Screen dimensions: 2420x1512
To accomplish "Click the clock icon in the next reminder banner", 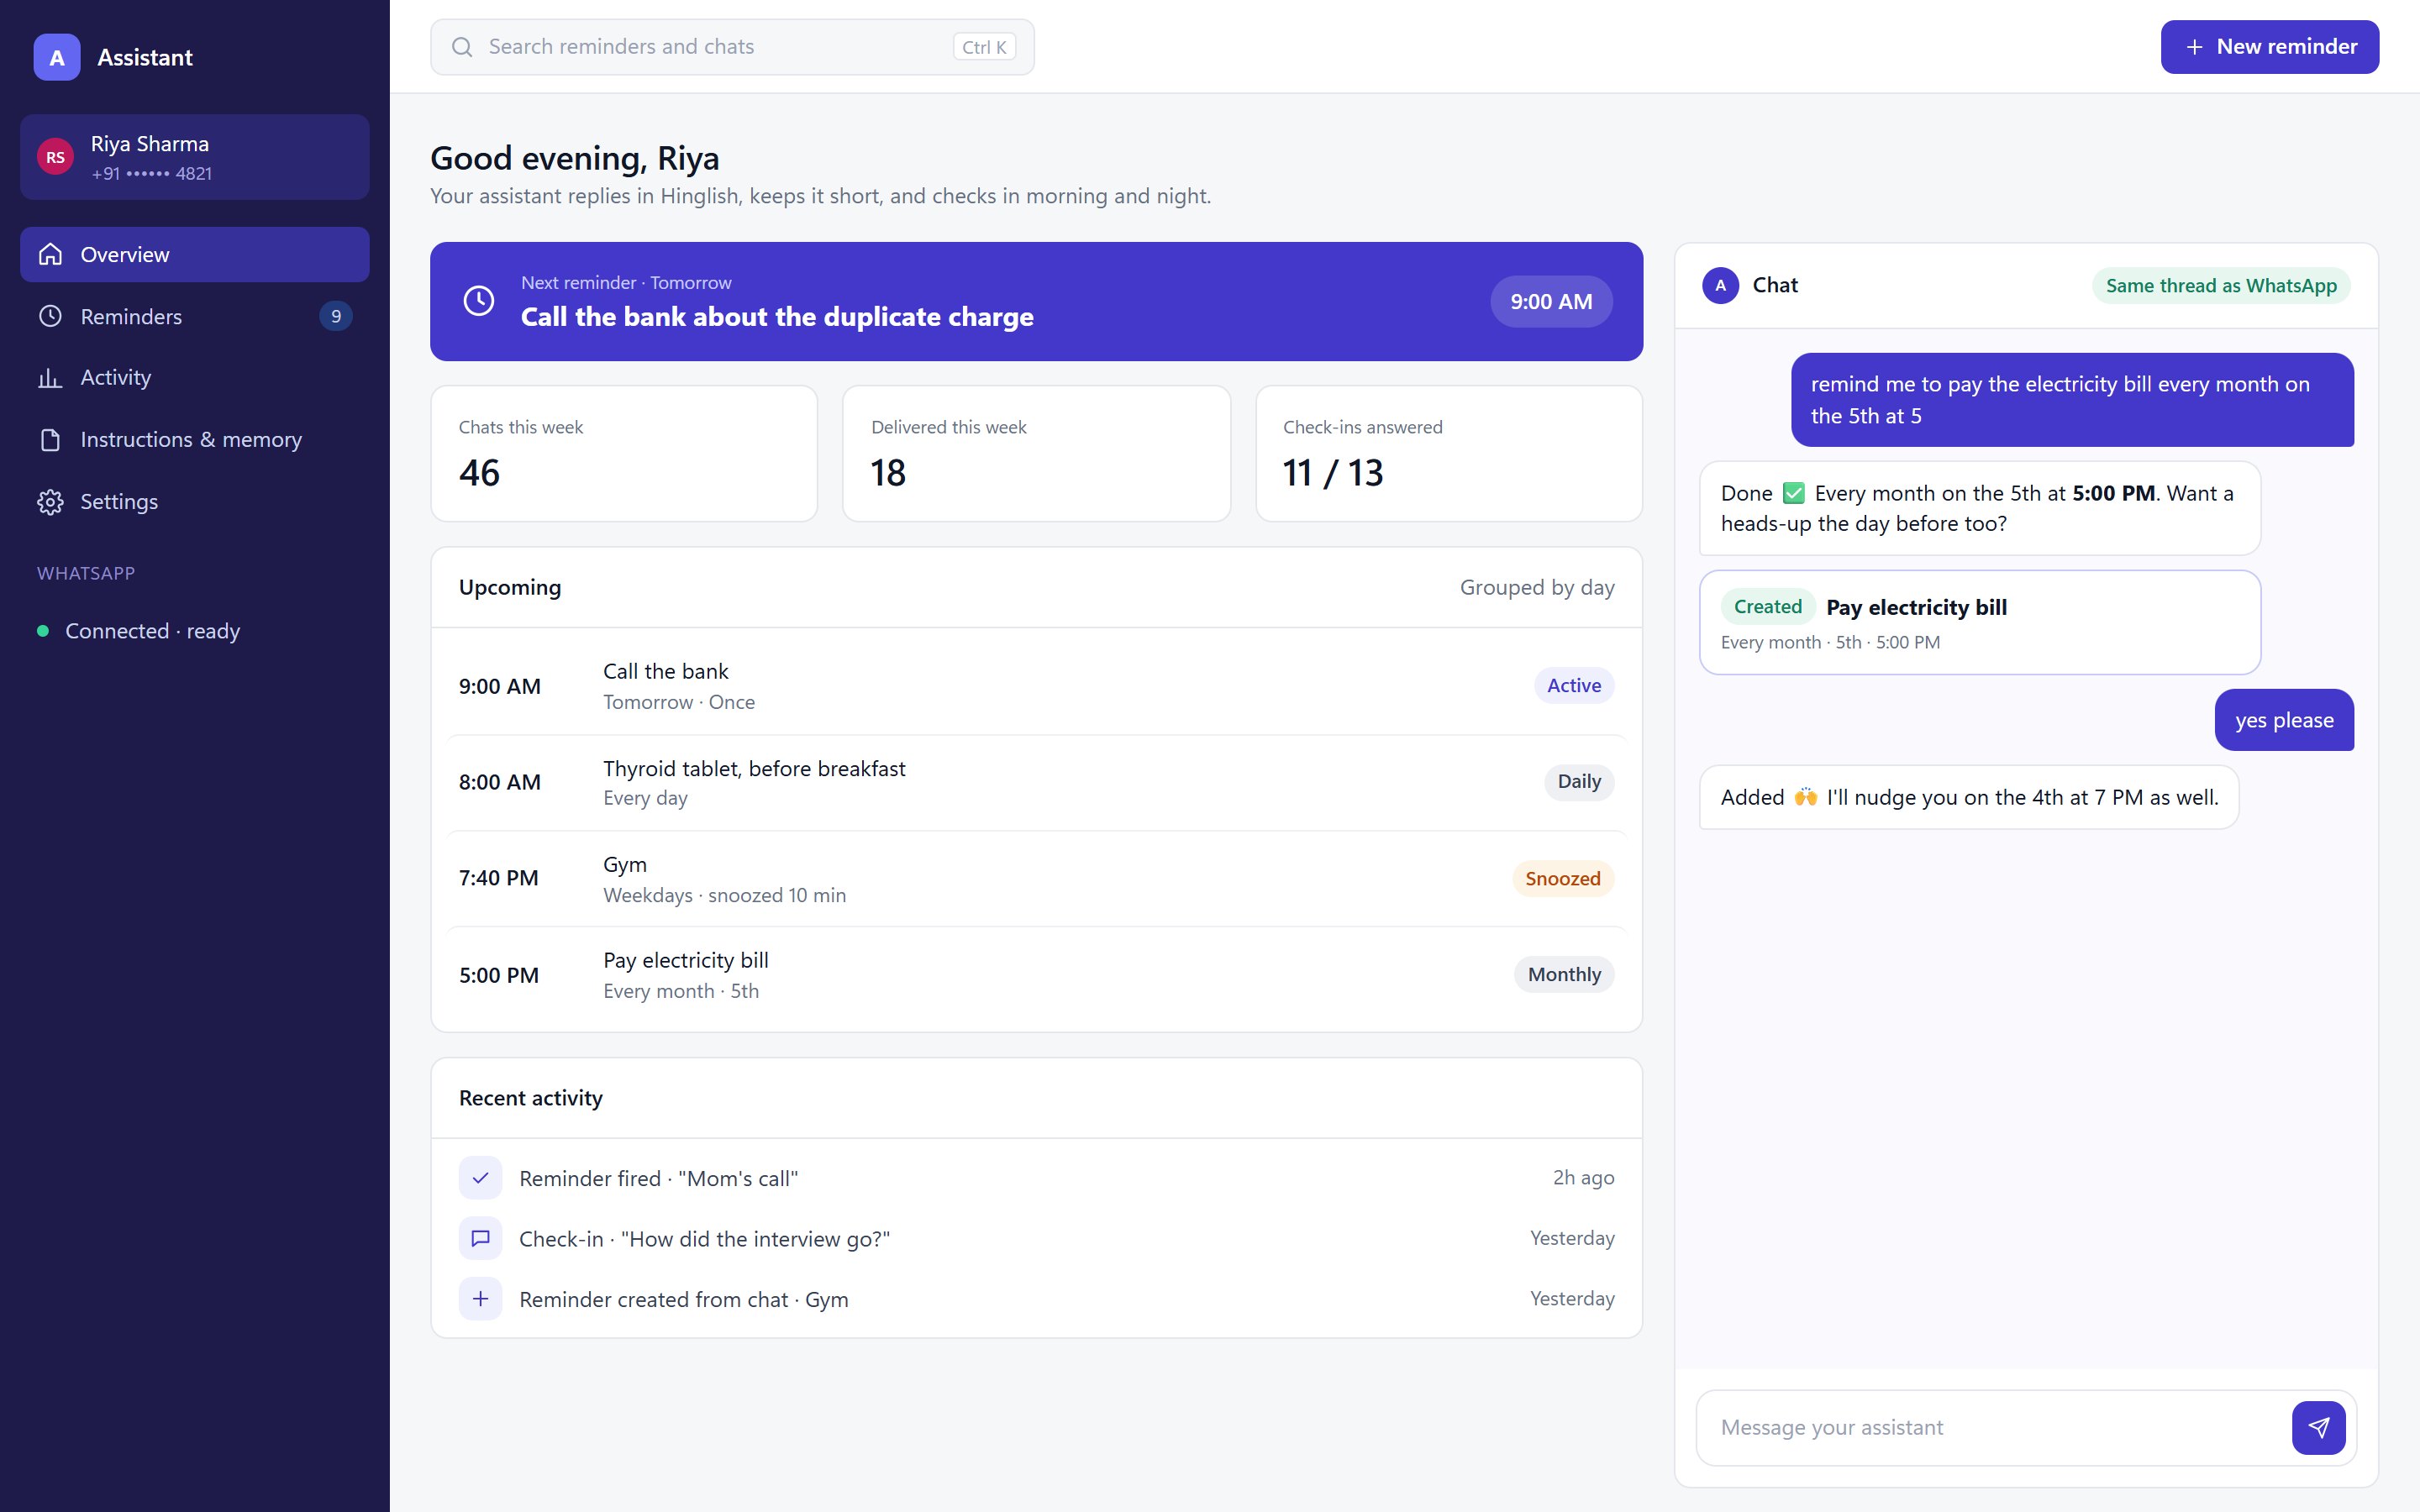I will click(x=479, y=301).
